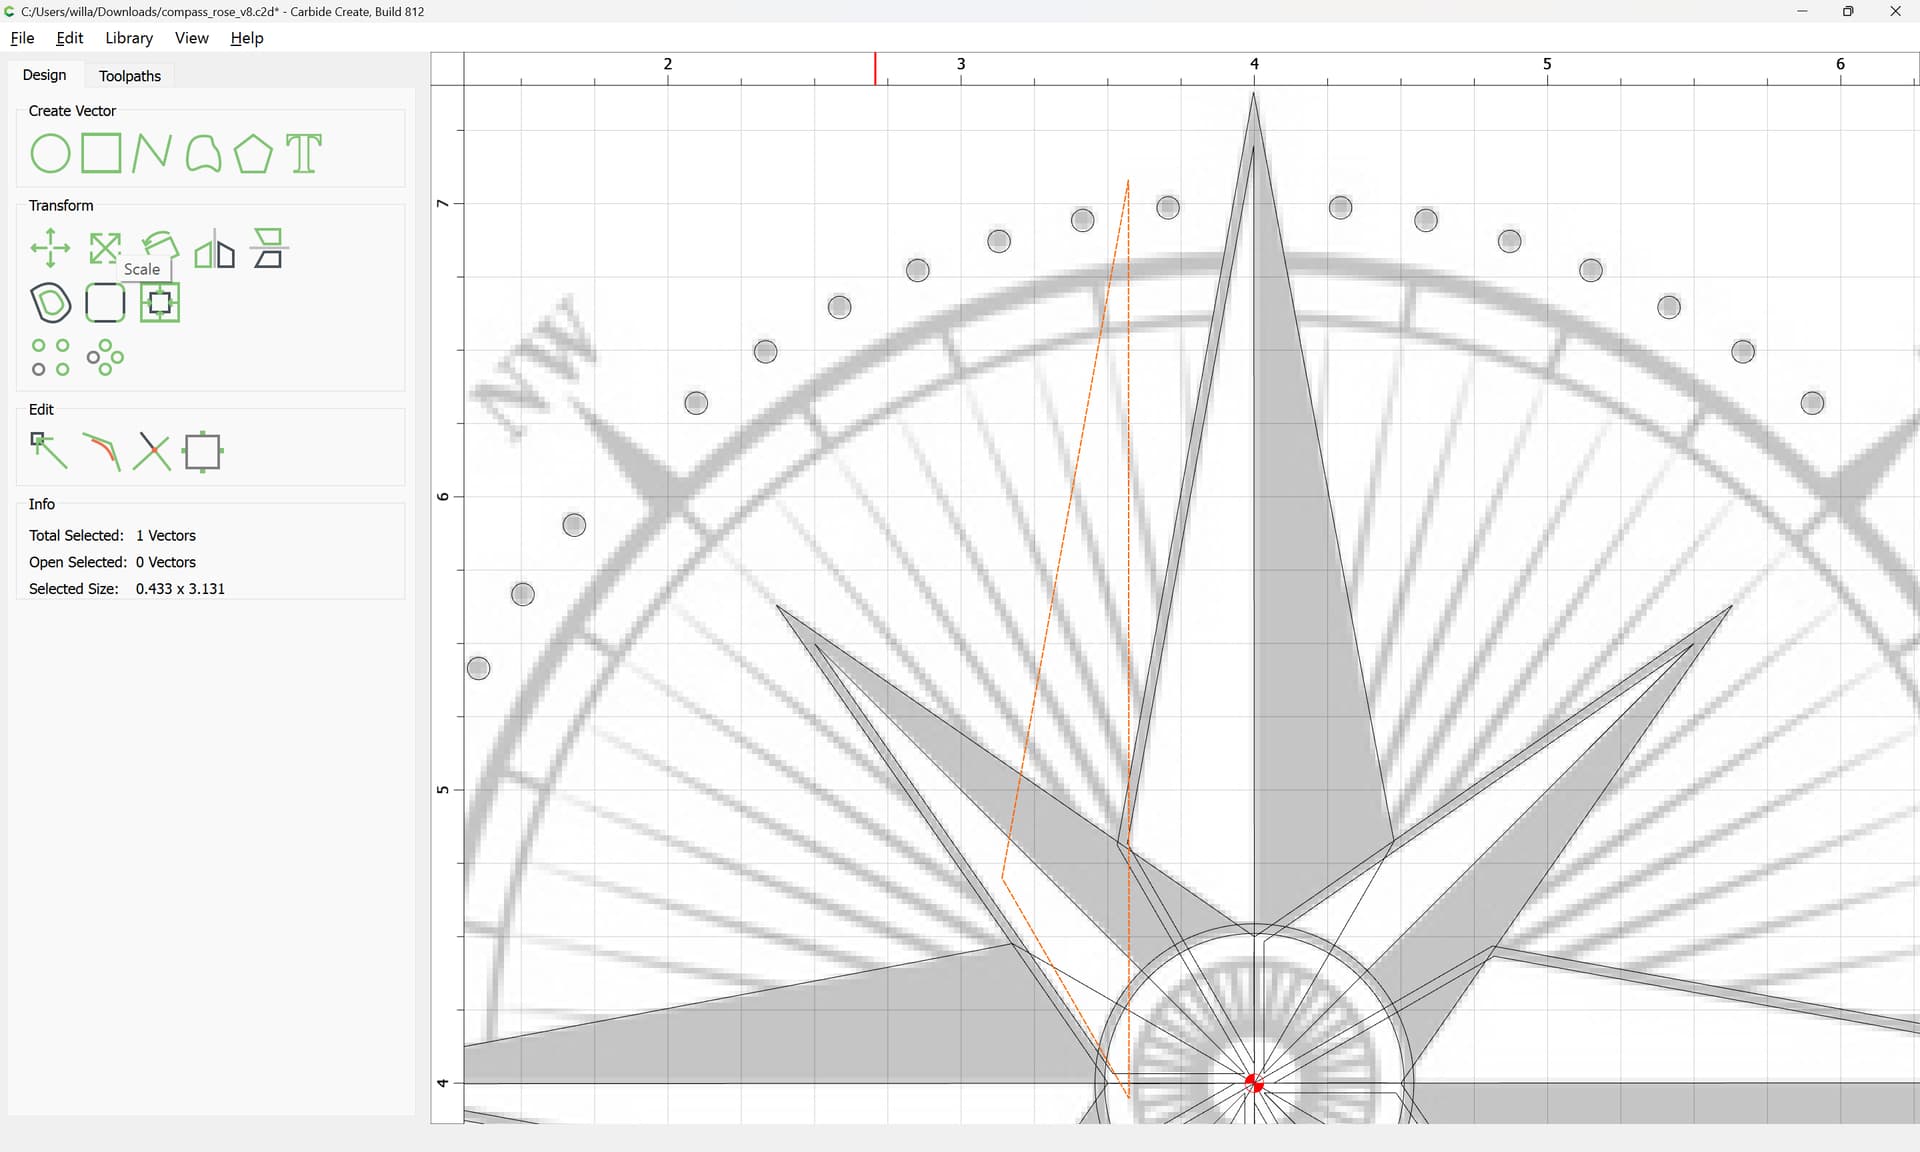Select the Rectangle create vector tool
Image resolution: width=1920 pixels, height=1152 pixels.
[101, 154]
